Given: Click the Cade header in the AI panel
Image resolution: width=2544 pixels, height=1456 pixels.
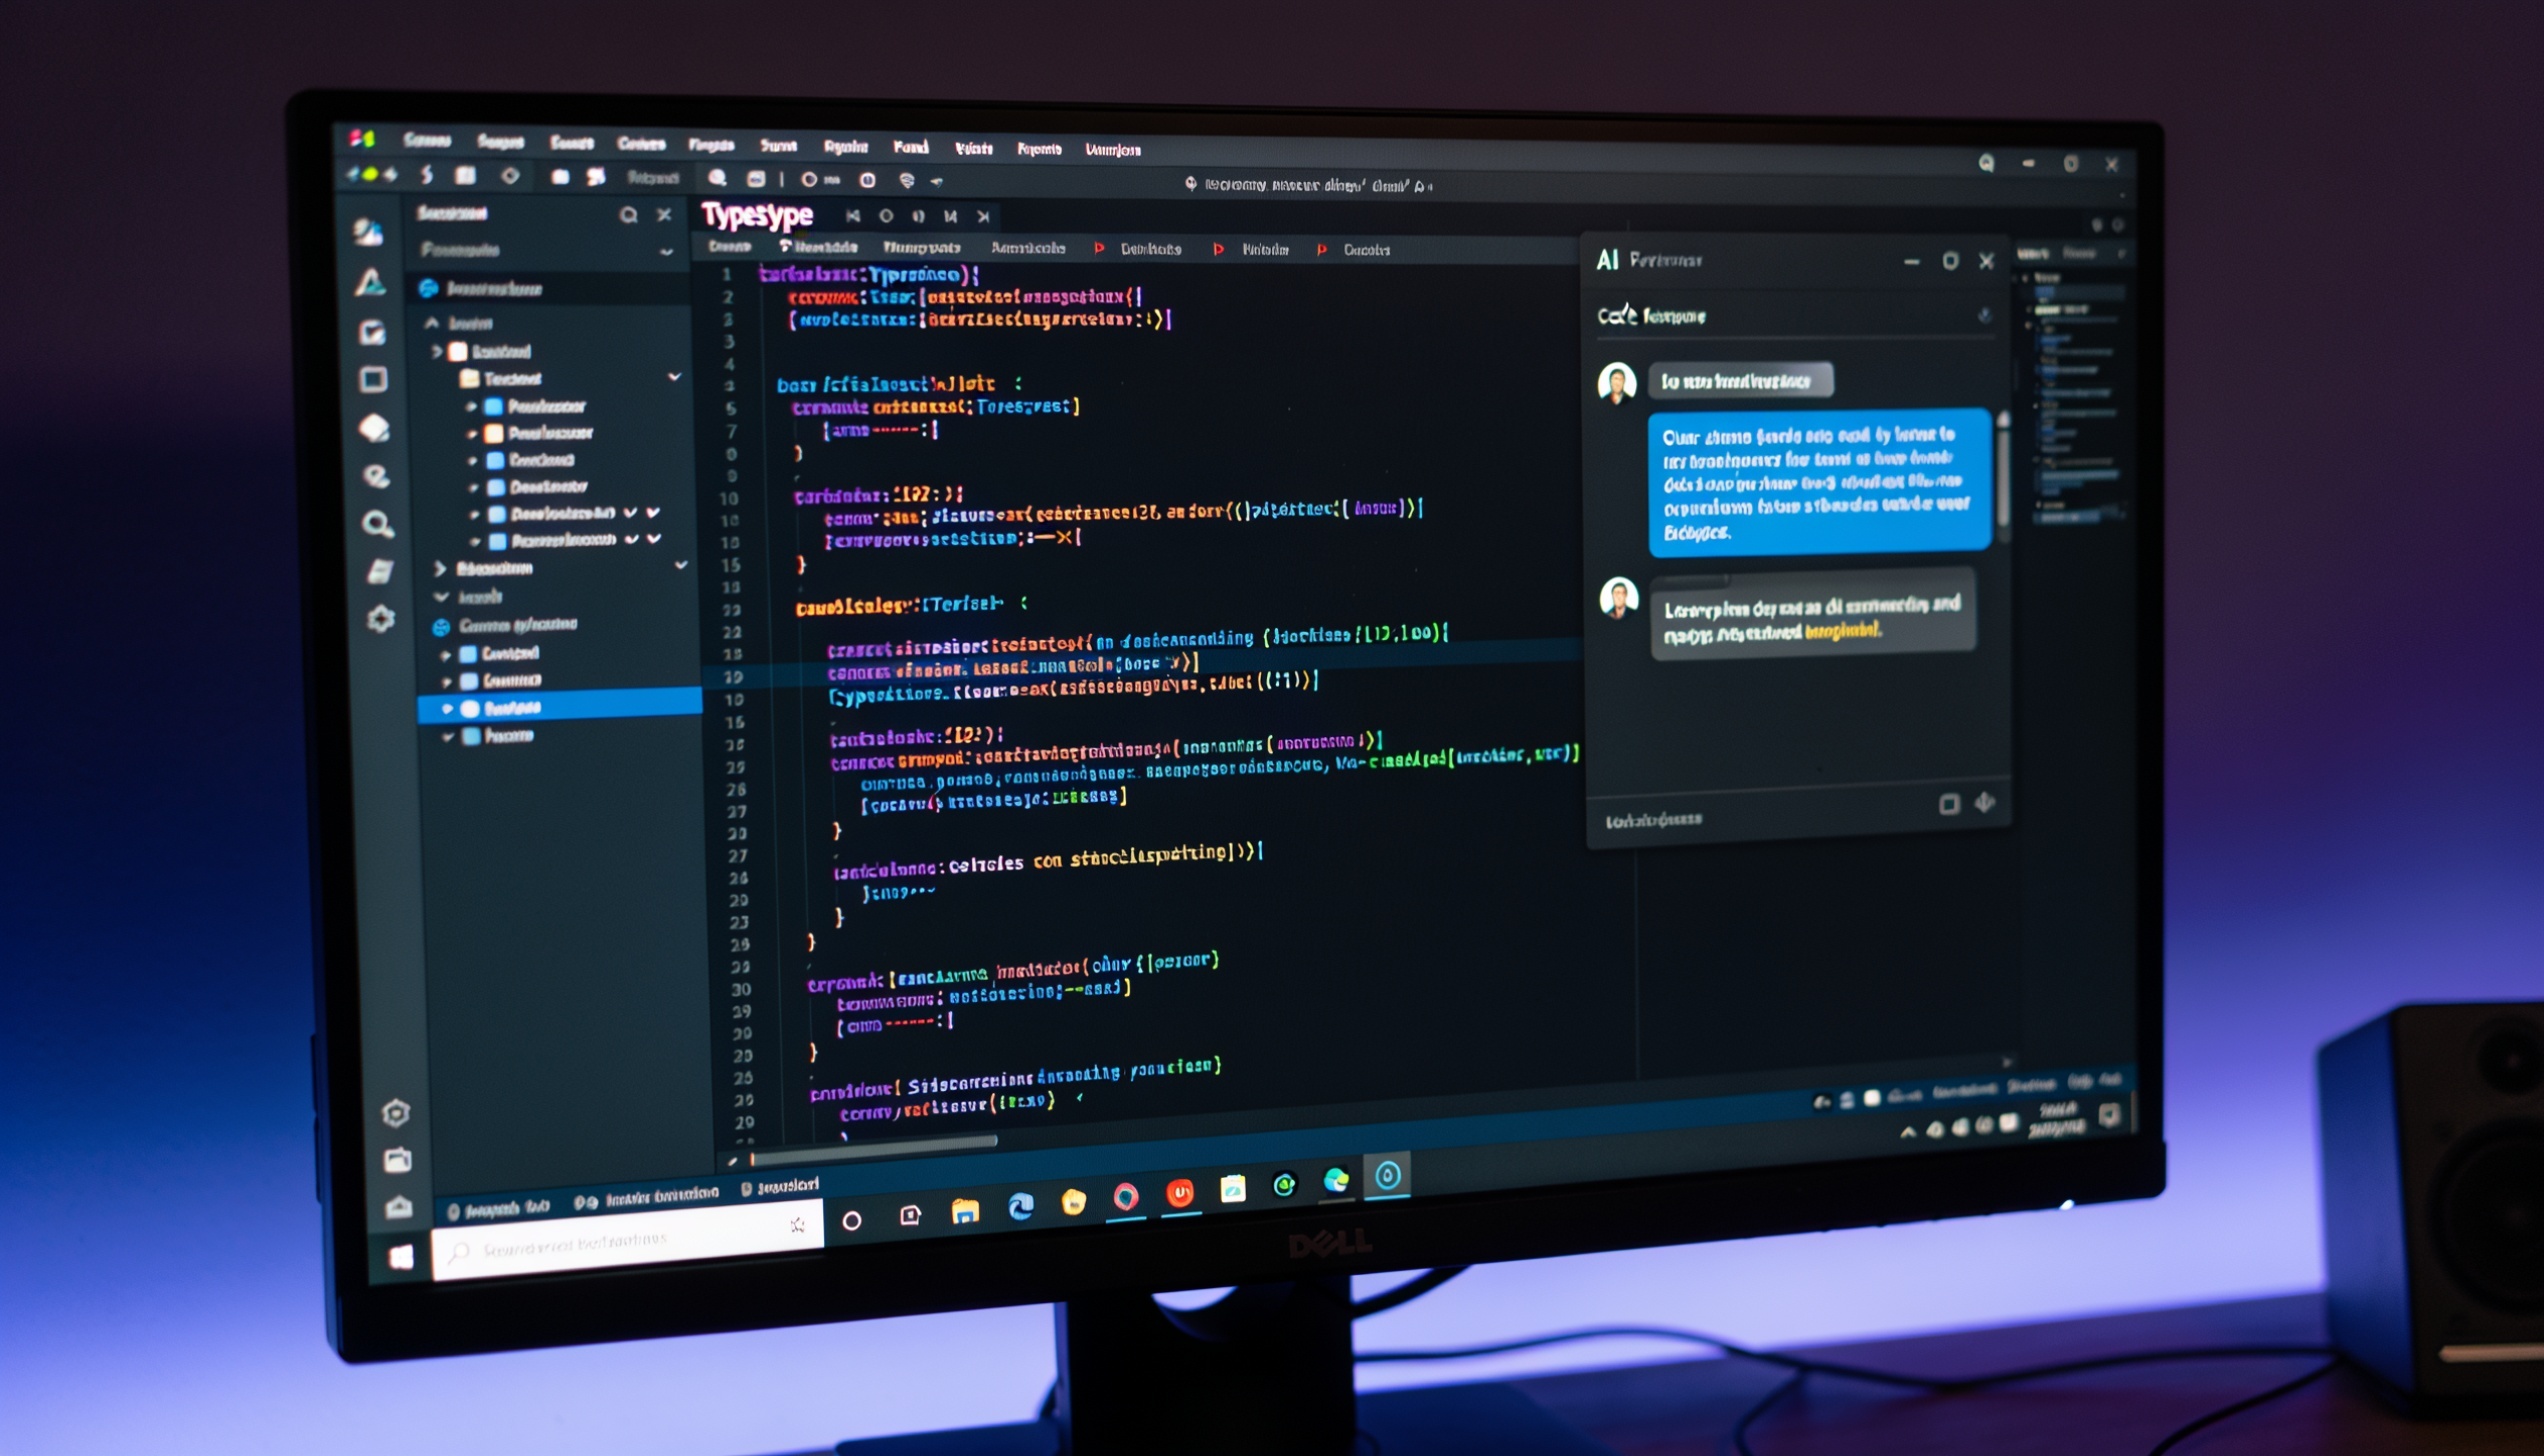Looking at the screenshot, I should pos(1651,316).
